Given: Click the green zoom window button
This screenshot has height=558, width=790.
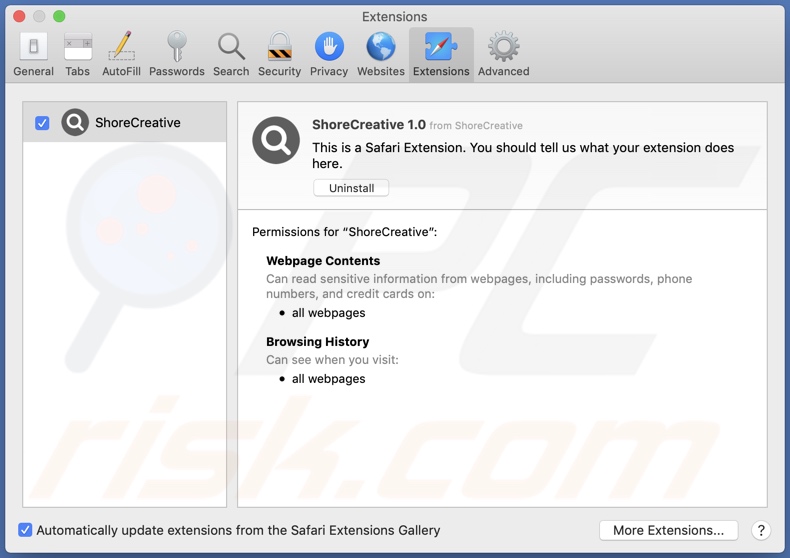Looking at the screenshot, I should pyautogui.click(x=59, y=16).
